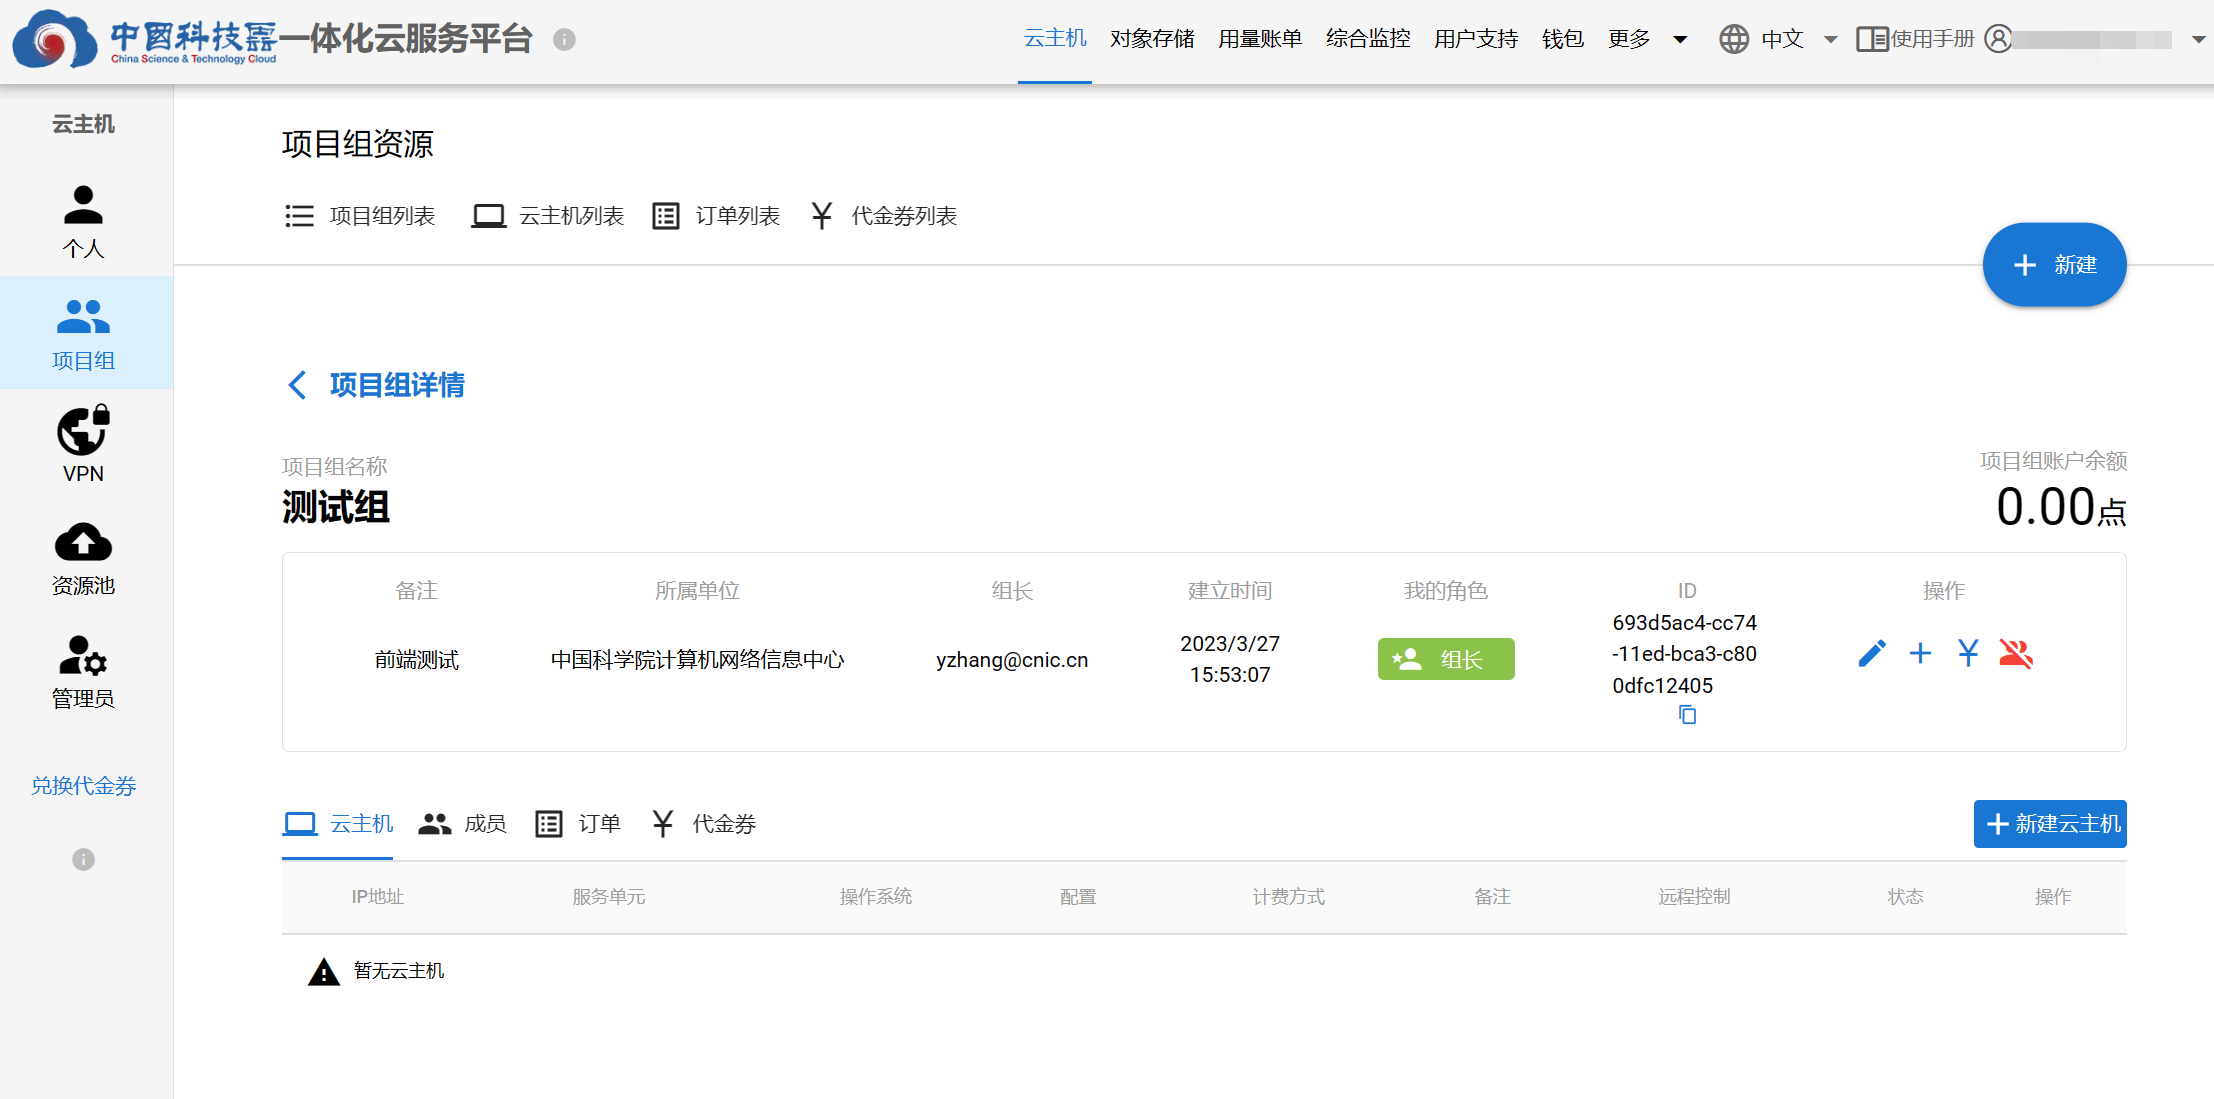The width and height of the screenshot is (2214, 1099).
Task: Copy the project group ID
Action: pyautogui.click(x=1687, y=715)
